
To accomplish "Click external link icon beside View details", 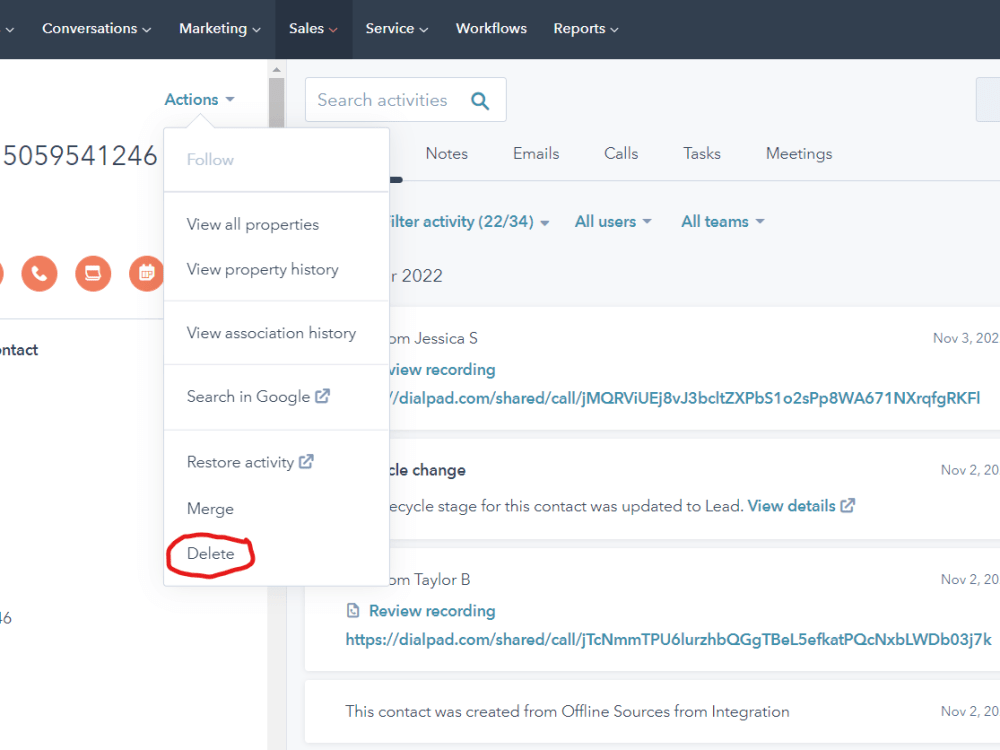I will click(x=848, y=506).
